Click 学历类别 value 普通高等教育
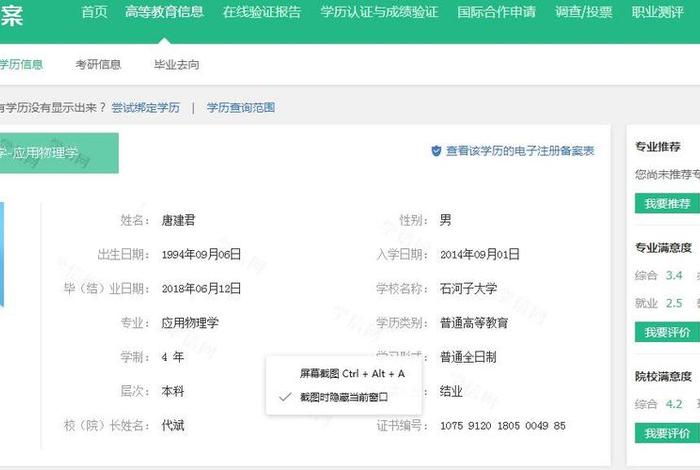 pyautogui.click(x=474, y=323)
